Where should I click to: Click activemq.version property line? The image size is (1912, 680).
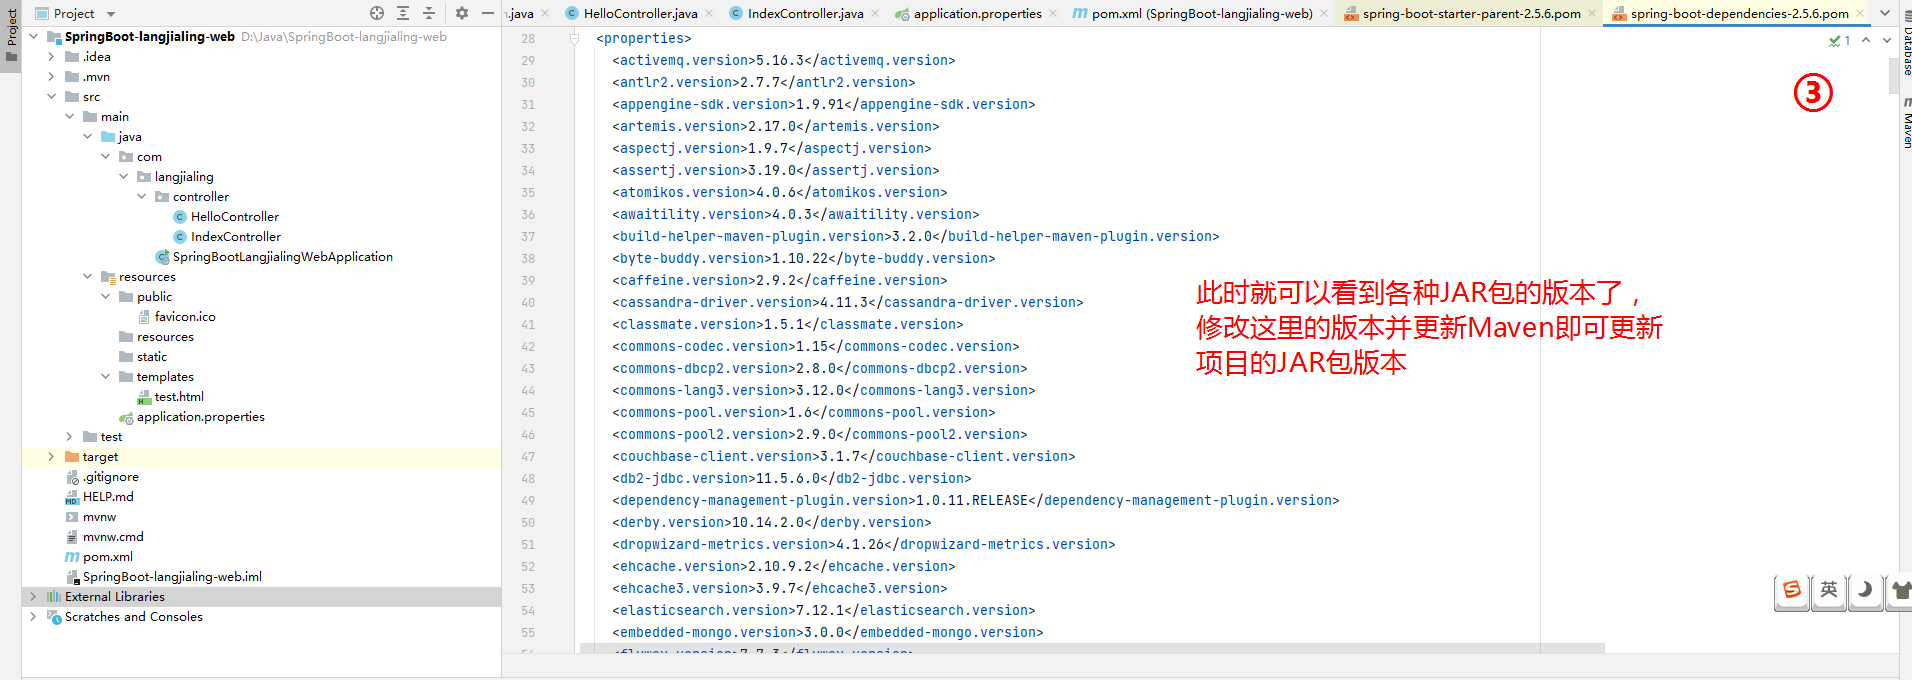click(783, 61)
